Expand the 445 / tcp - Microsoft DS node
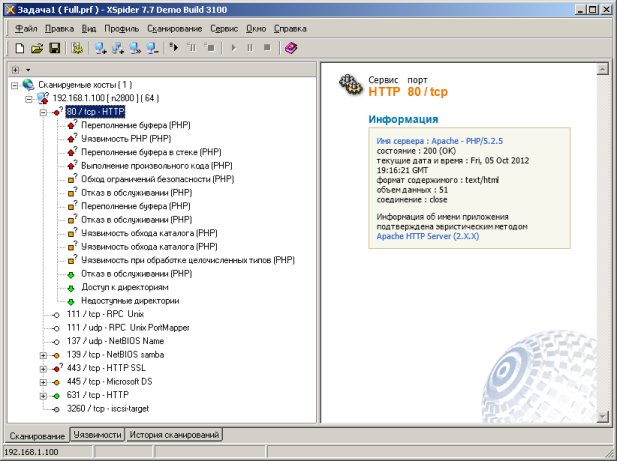This screenshot has width=617, height=461. click(x=43, y=382)
